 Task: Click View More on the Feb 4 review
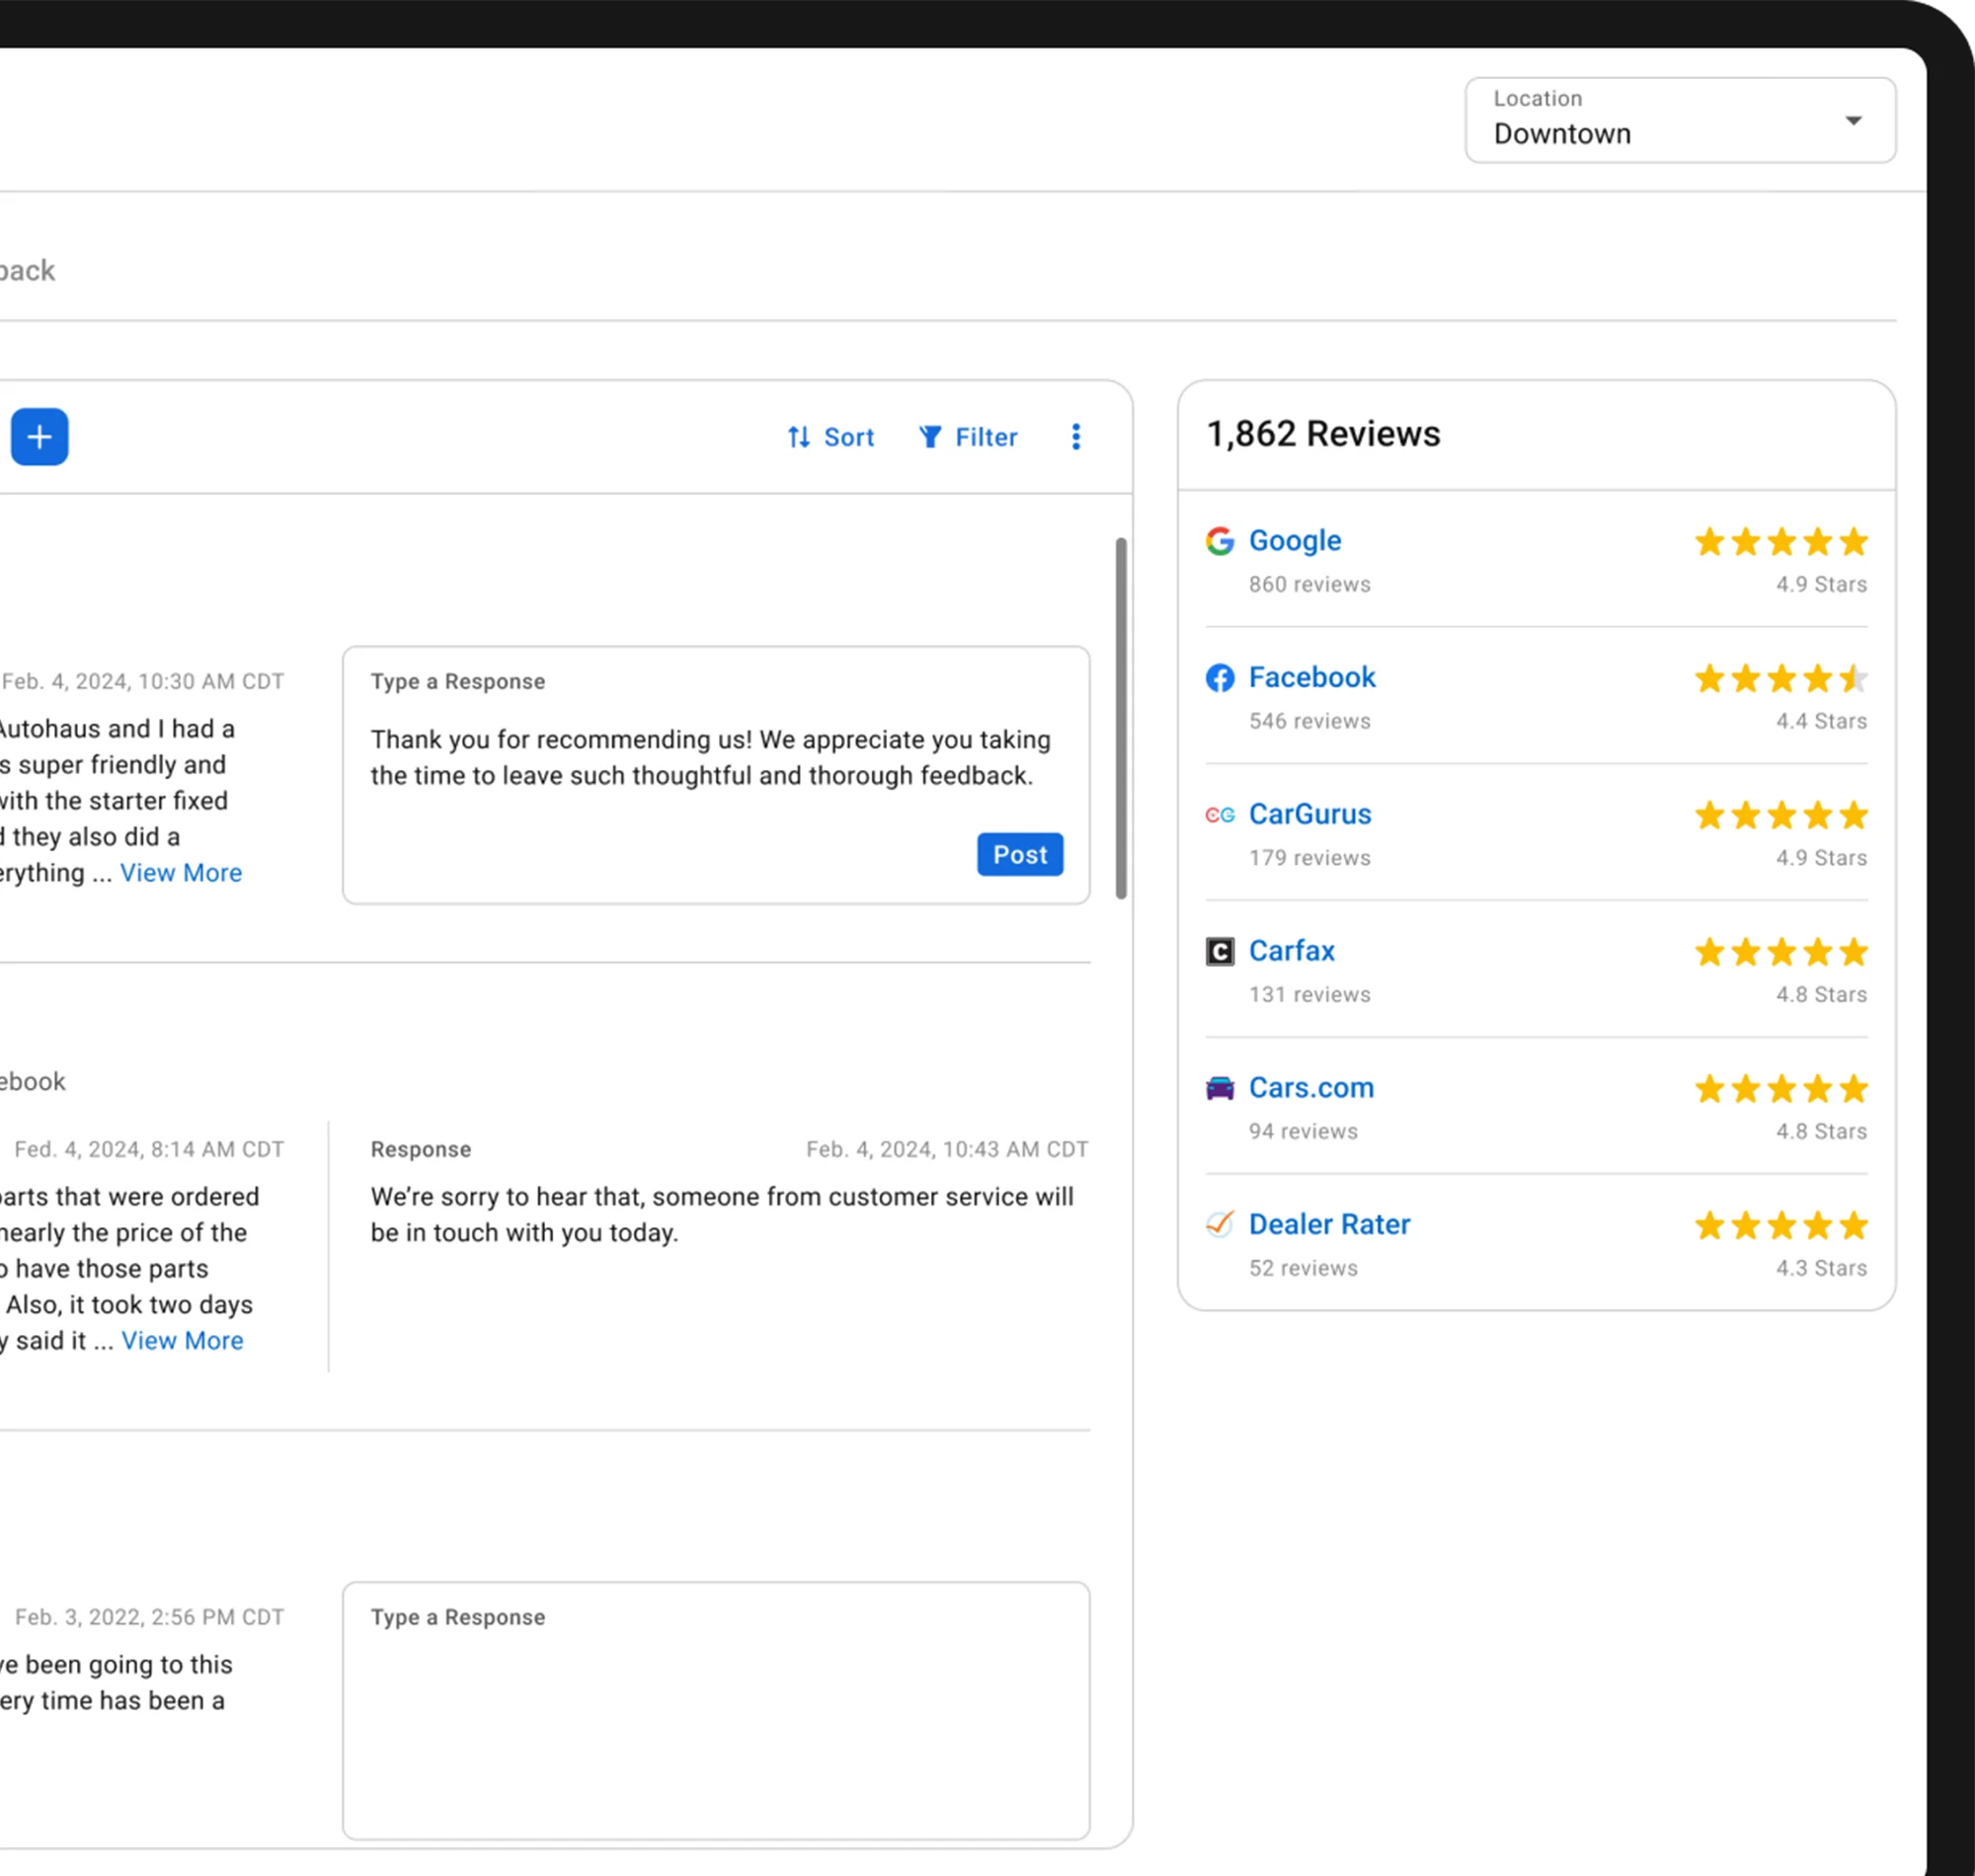pyautogui.click(x=181, y=872)
